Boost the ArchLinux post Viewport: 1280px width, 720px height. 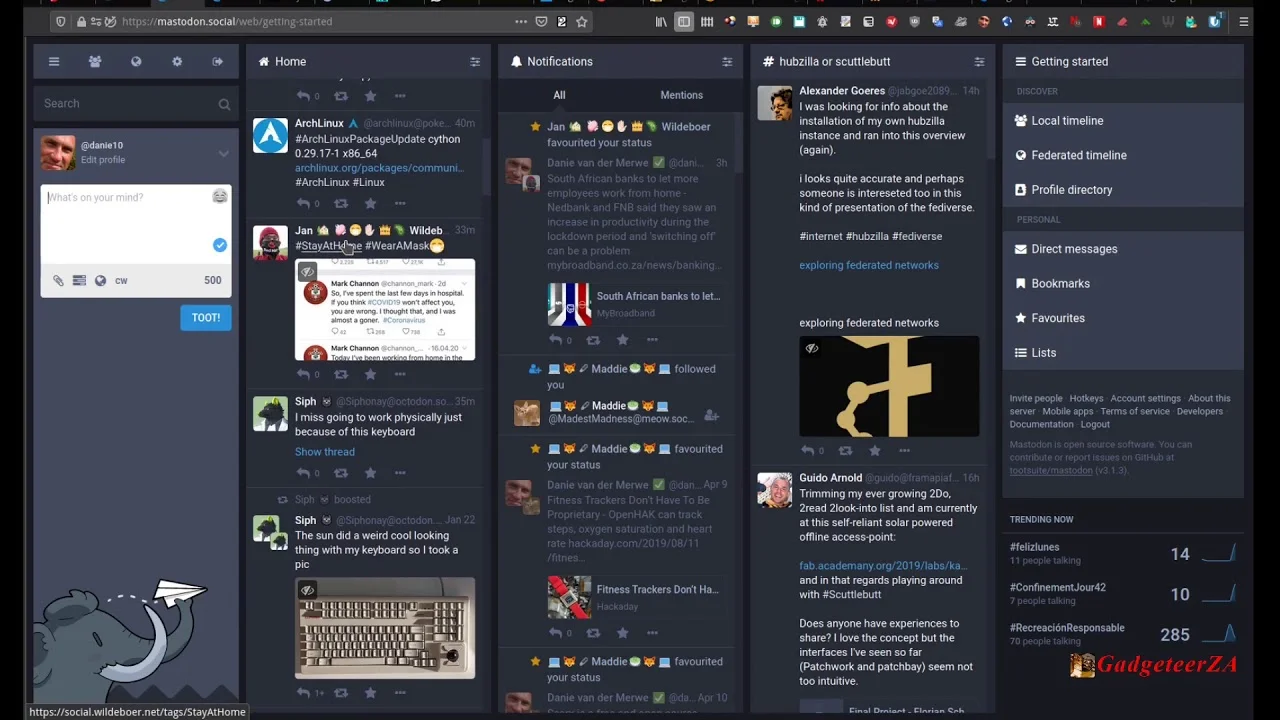[x=341, y=204]
